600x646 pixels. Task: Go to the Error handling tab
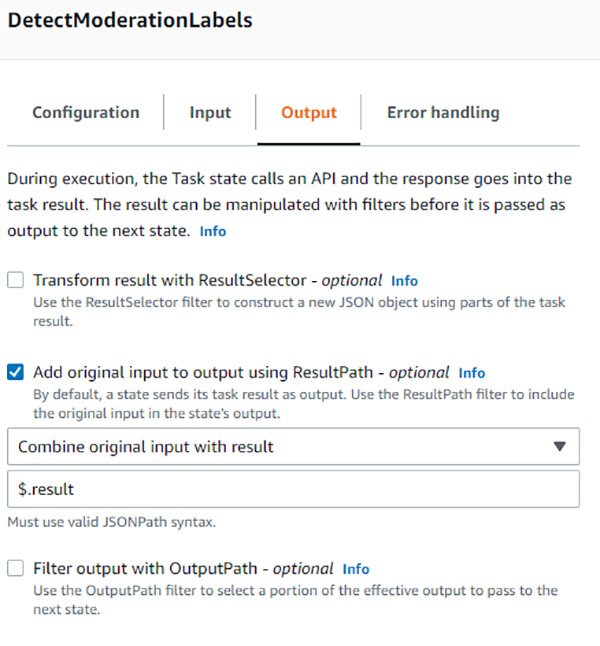tap(443, 113)
